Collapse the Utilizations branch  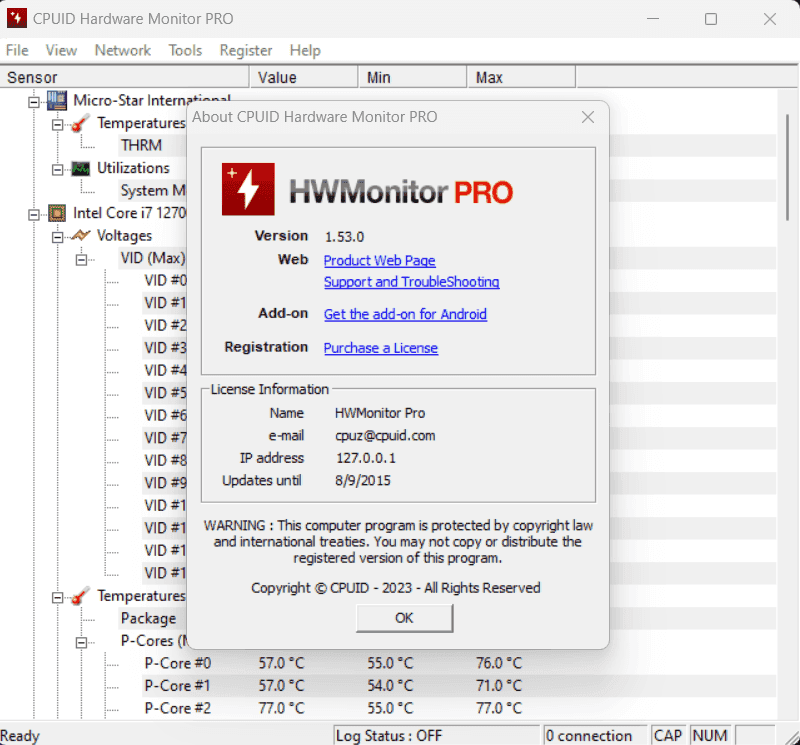58,169
